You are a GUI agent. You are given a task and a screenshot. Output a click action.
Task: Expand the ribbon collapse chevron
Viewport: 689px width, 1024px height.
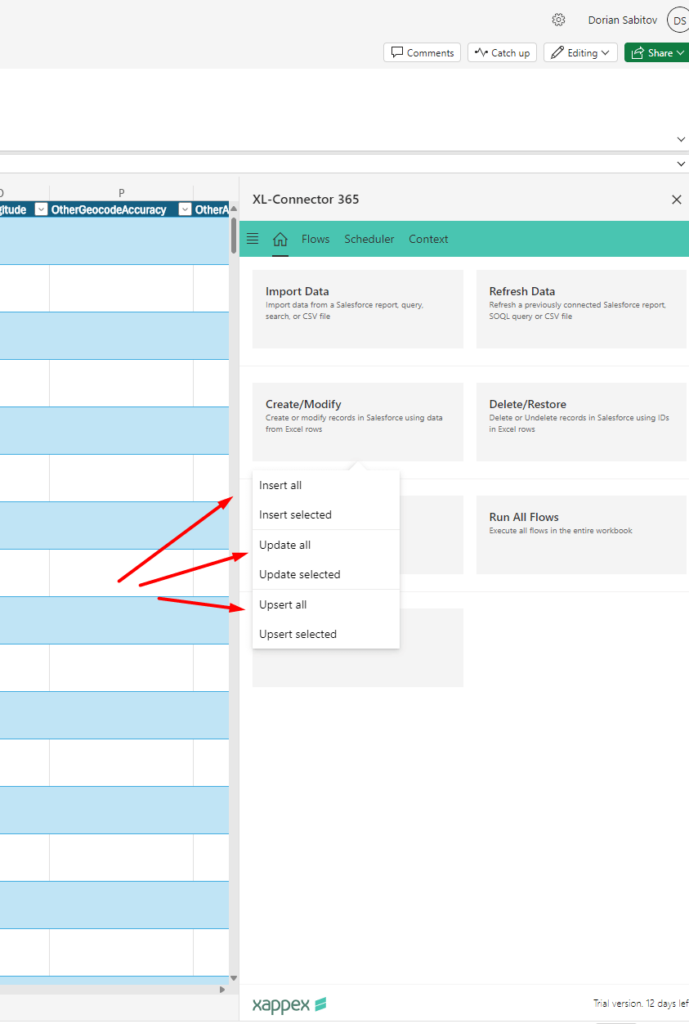click(681, 140)
